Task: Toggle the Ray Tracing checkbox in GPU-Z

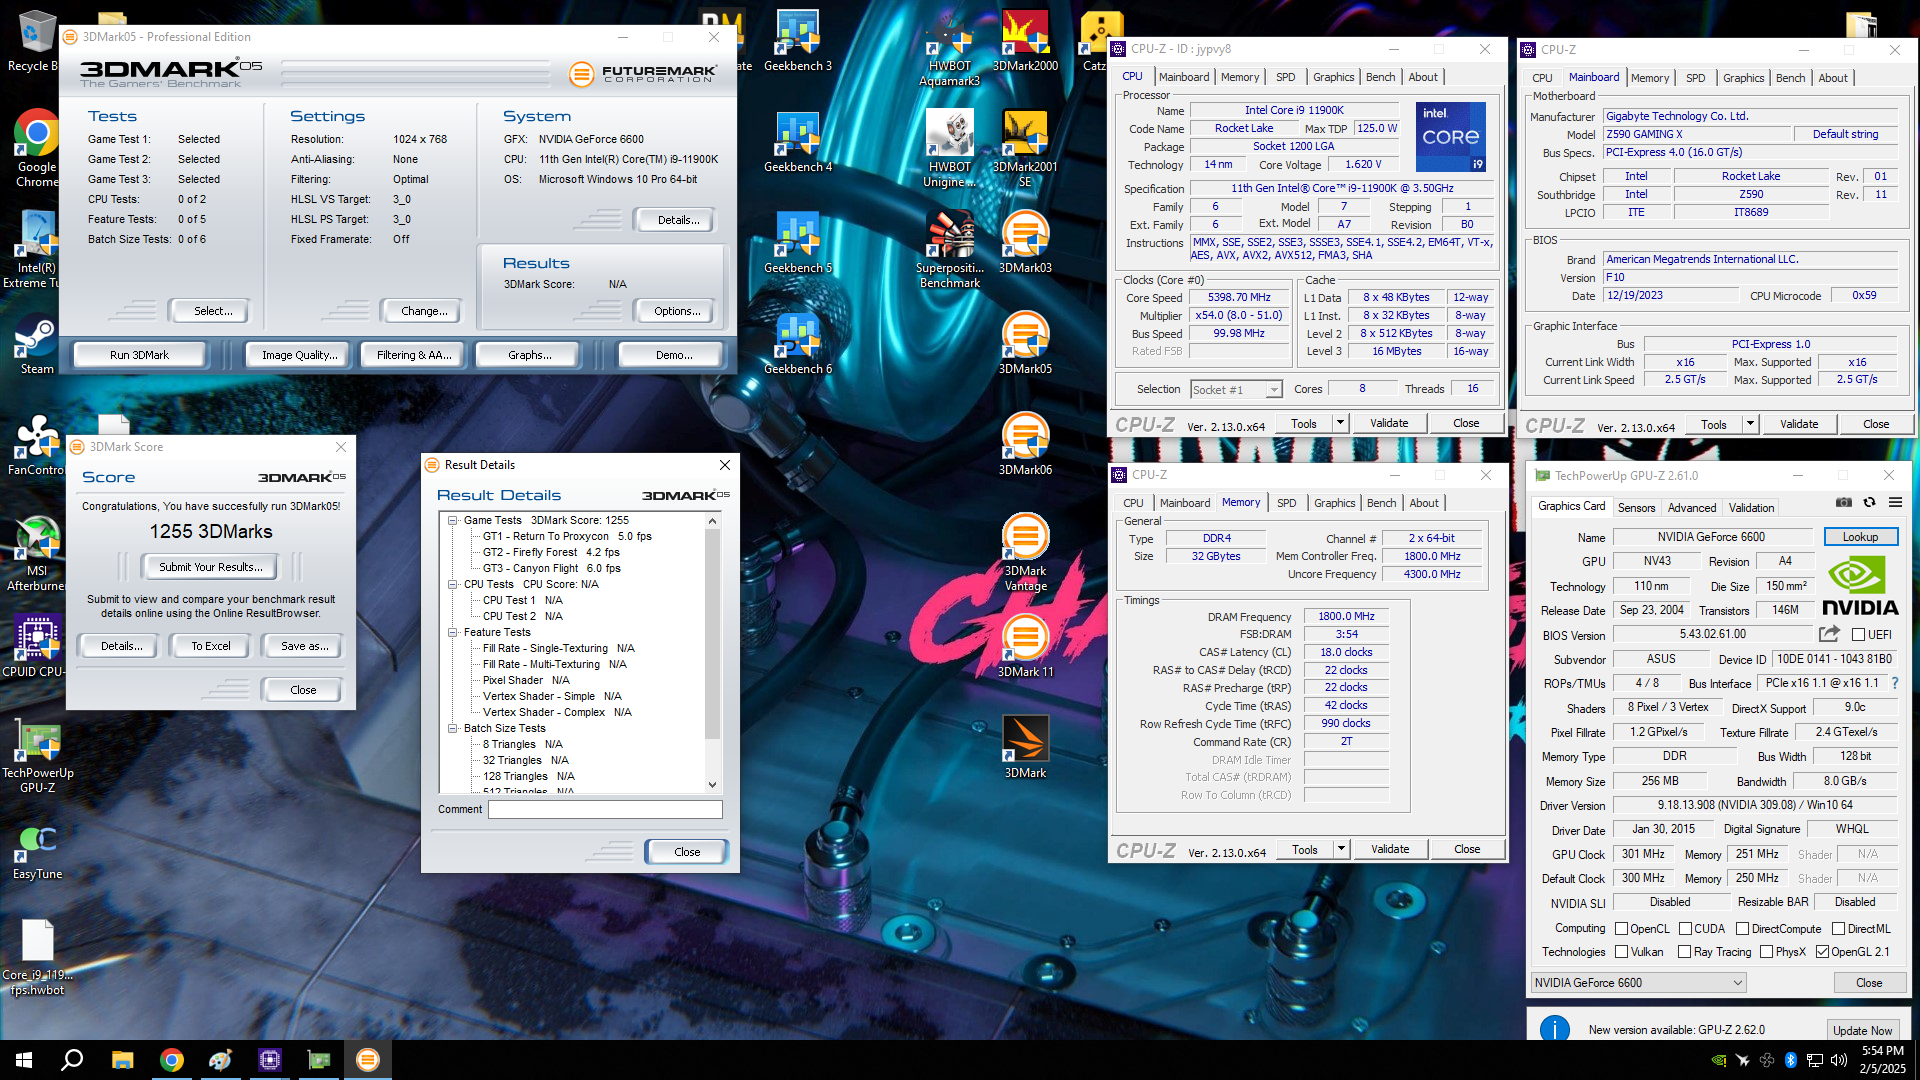Action: click(x=1685, y=952)
